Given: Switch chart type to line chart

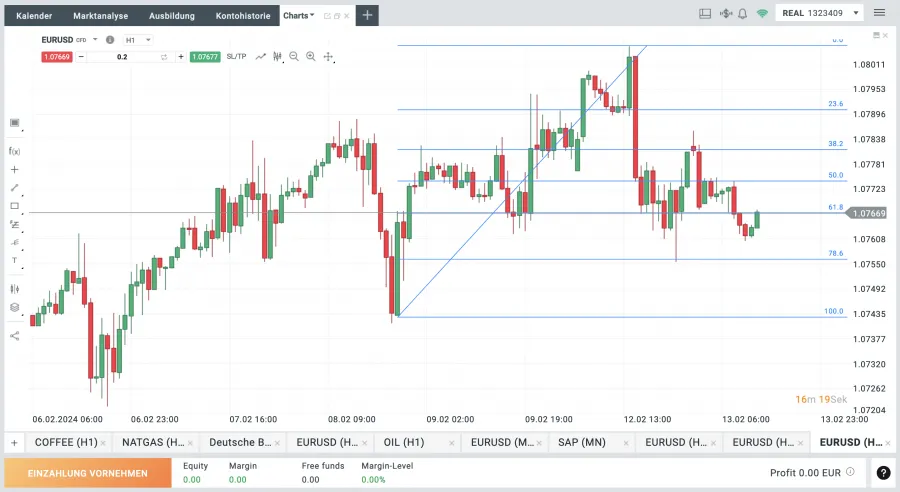Looking at the screenshot, I should click(261, 56).
